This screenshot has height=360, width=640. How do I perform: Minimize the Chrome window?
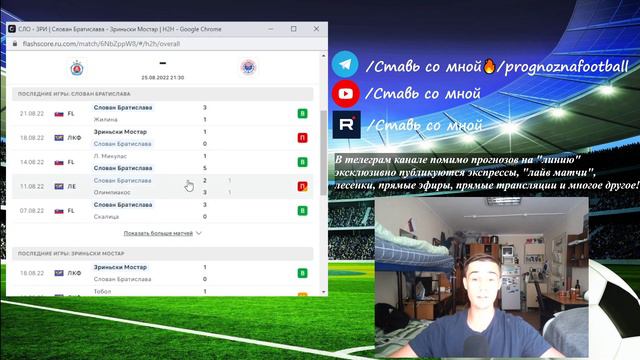[271, 29]
